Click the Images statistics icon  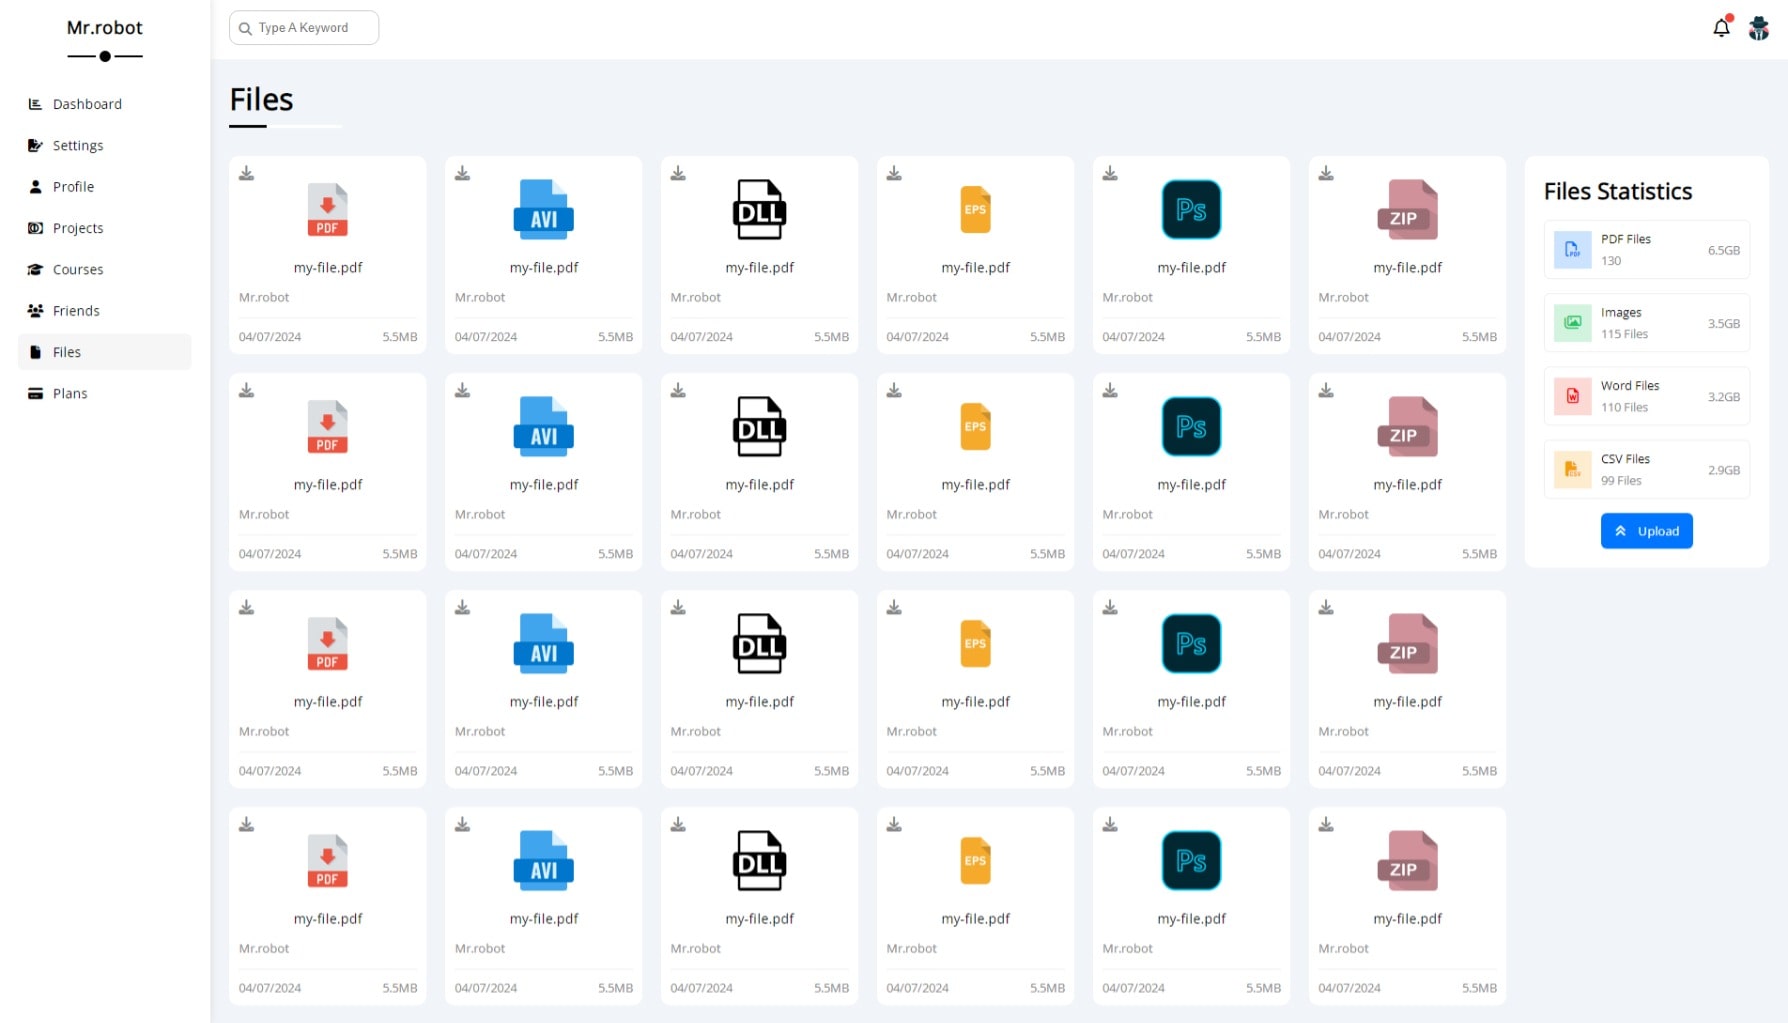tap(1572, 323)
